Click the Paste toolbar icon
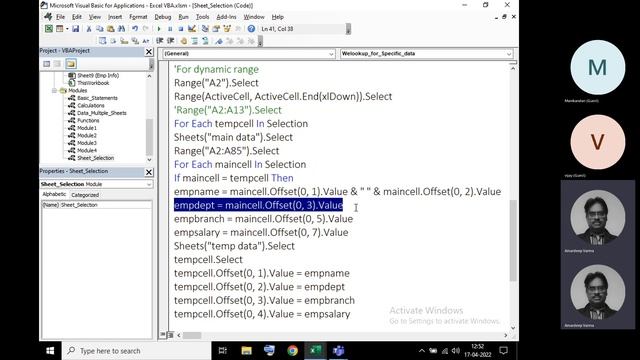The image size is (640, 360). click(x=110, y=29)
